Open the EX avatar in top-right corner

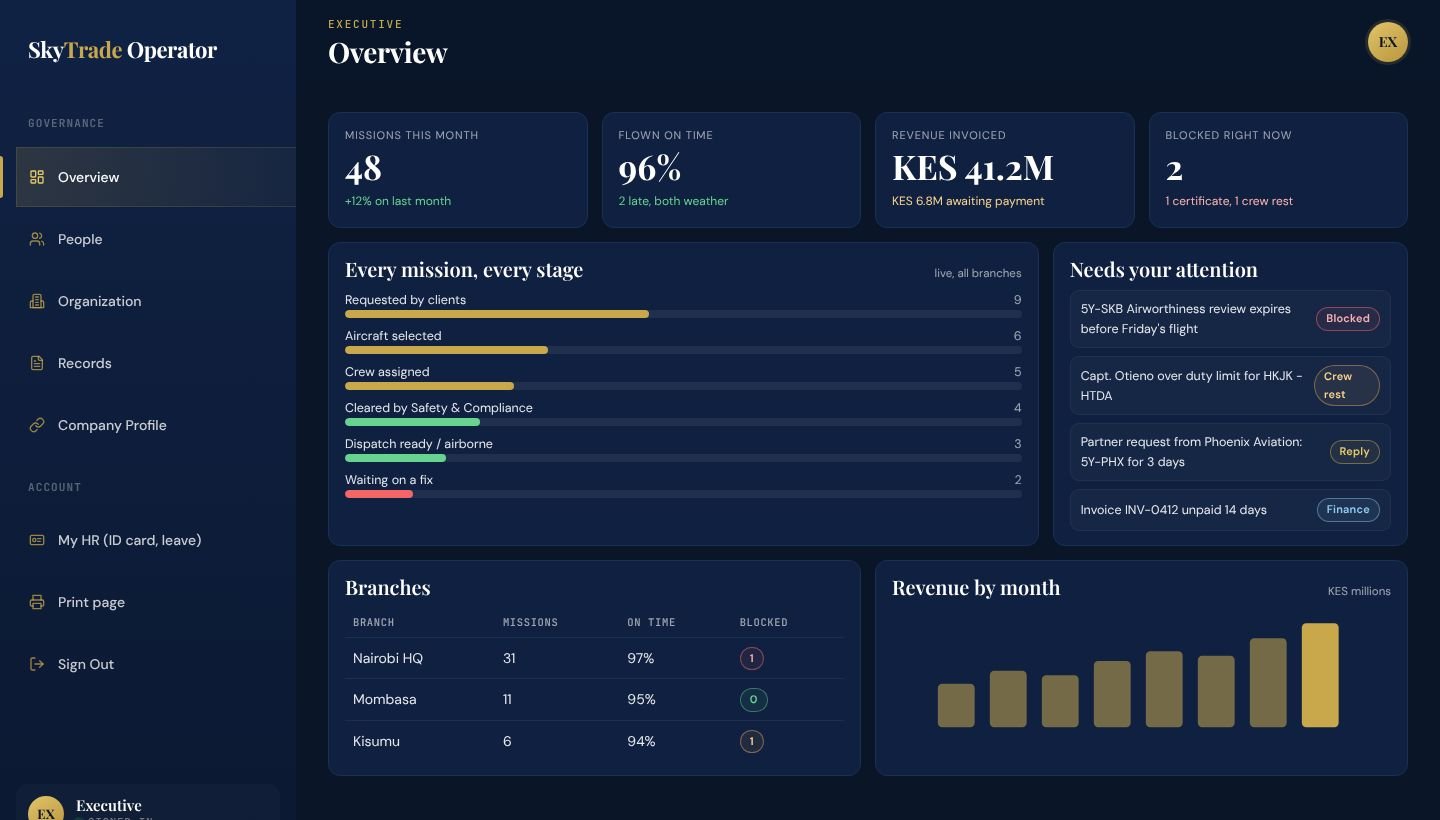(x=1387, y=42)
